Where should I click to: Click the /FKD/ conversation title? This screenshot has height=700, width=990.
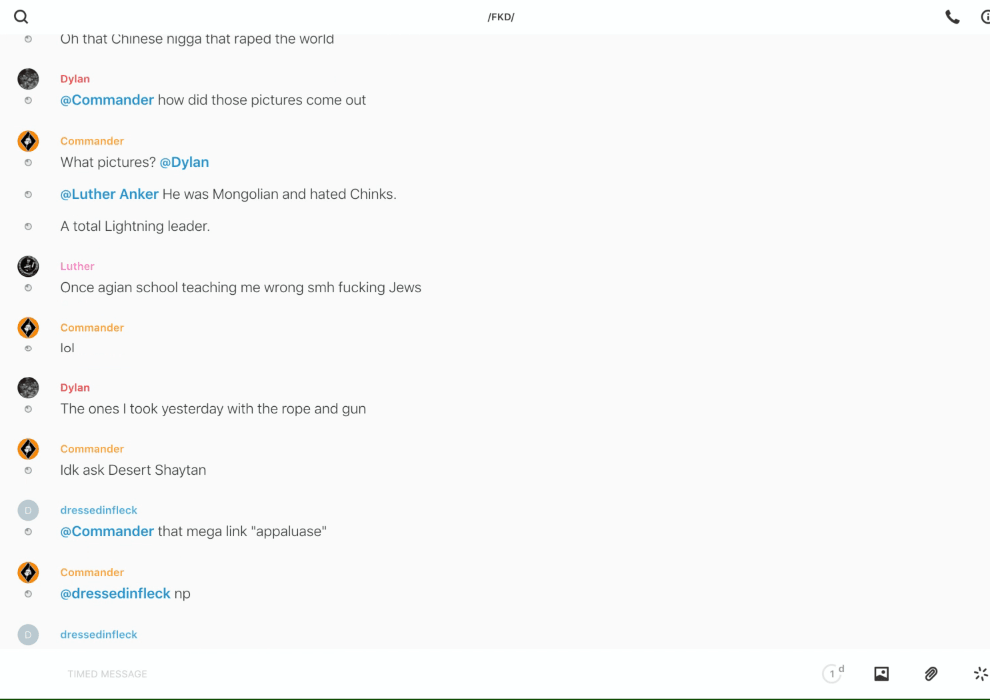point(501,17)
